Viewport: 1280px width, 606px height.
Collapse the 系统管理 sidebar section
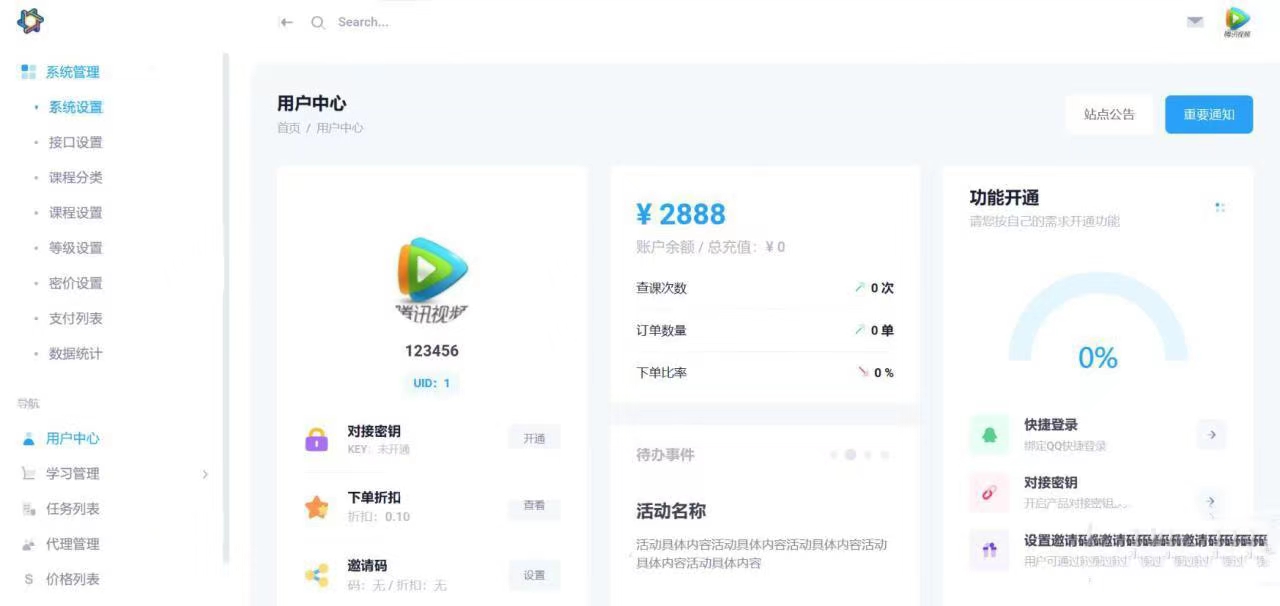(72, 72)
